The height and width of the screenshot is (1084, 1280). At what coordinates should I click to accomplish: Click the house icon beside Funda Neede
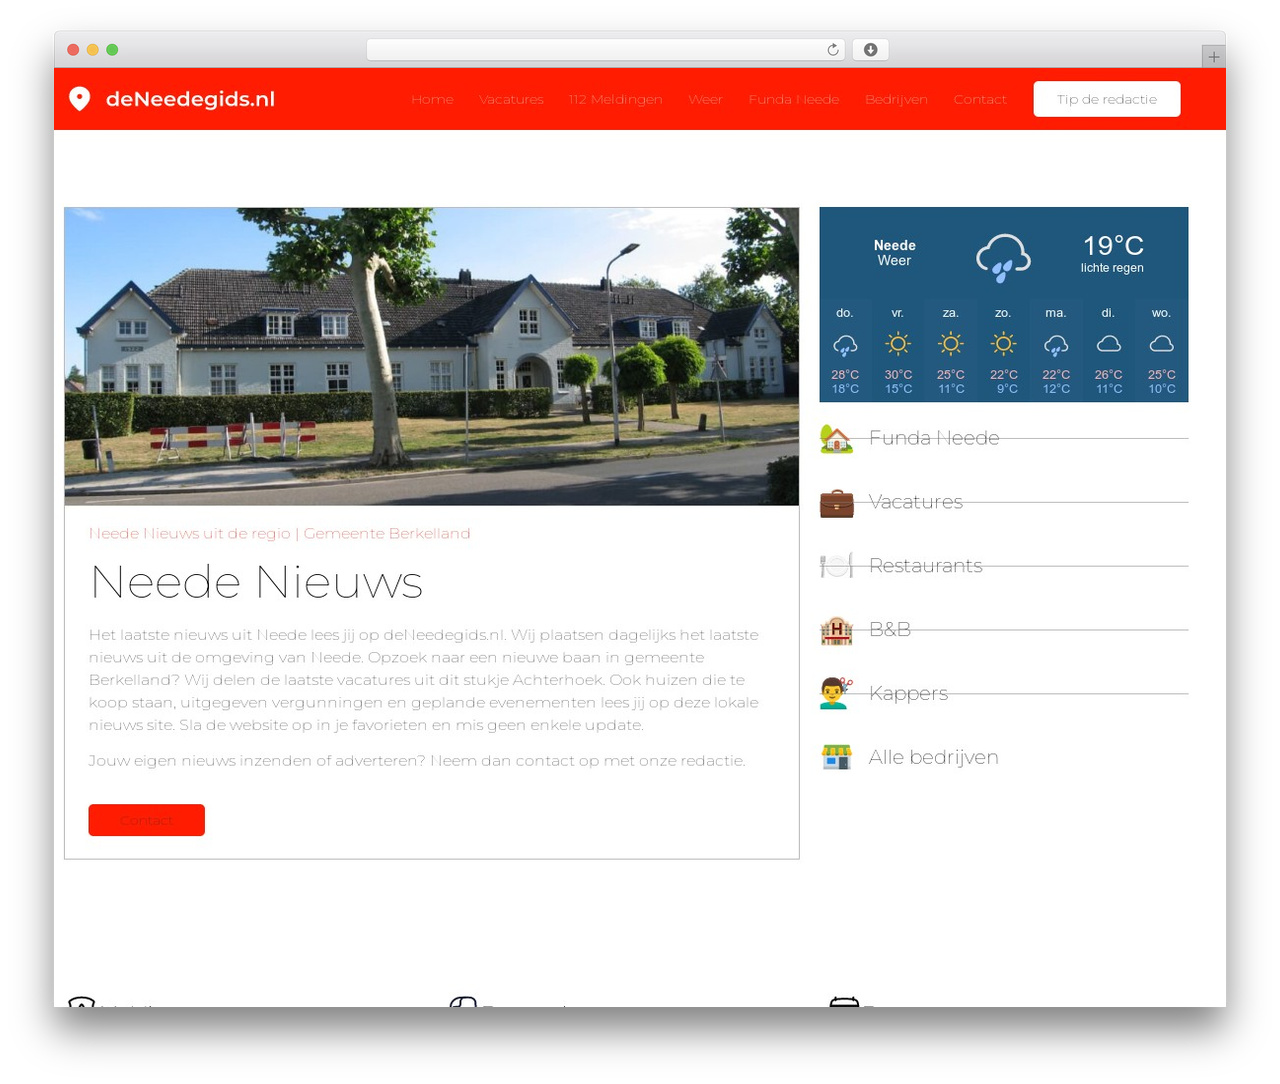pos(836,438)
